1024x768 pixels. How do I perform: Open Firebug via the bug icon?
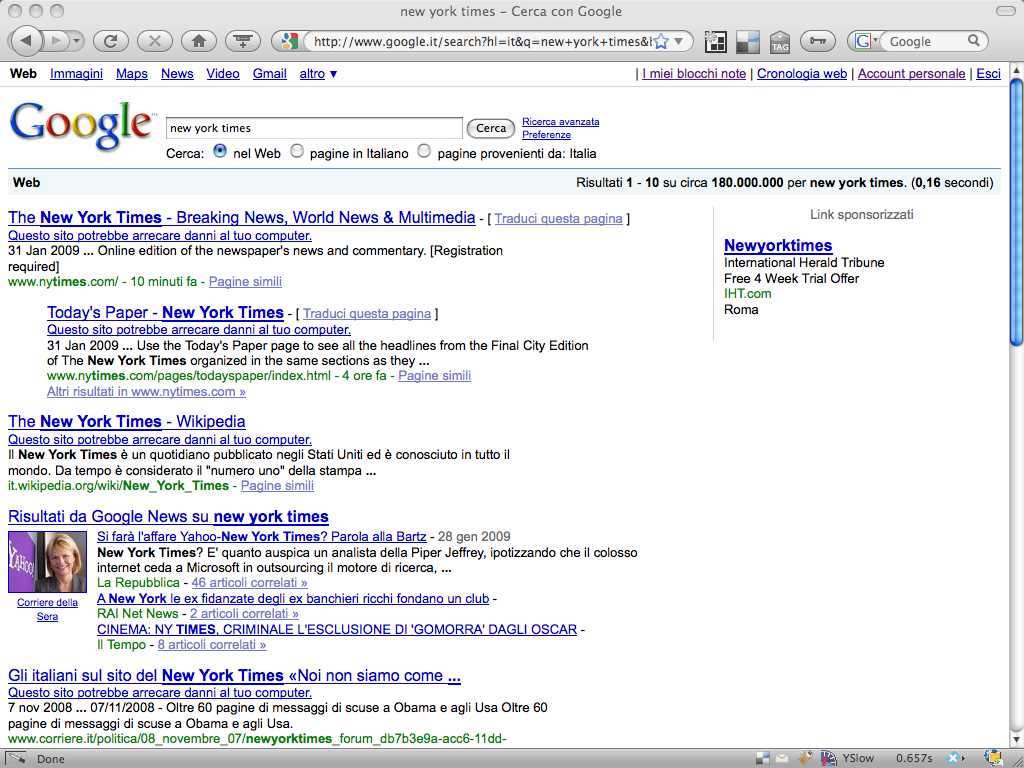pyautogui.click(x=805, y=758)
